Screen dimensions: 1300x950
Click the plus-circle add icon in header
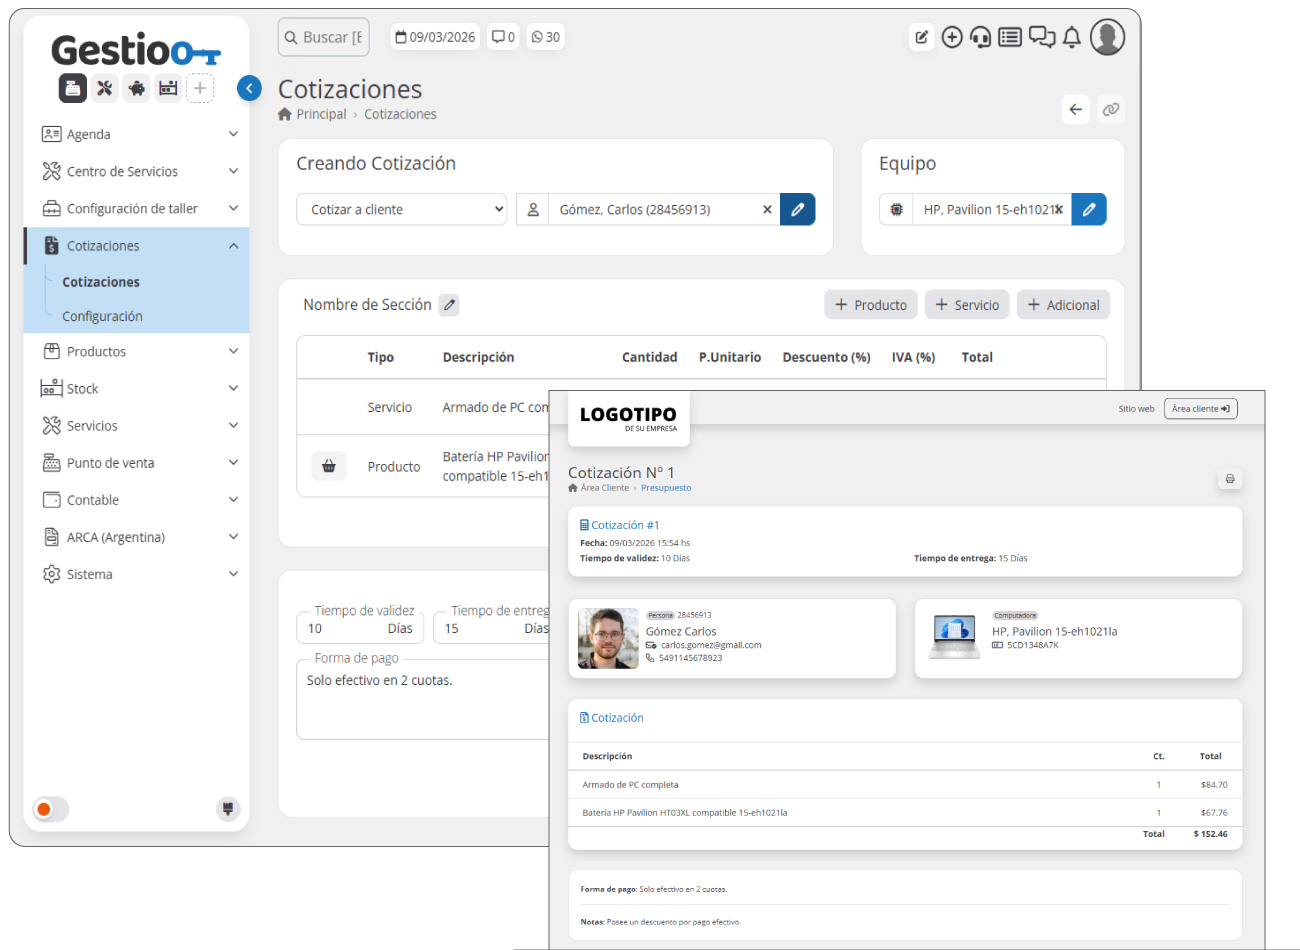tap(952, 37)
